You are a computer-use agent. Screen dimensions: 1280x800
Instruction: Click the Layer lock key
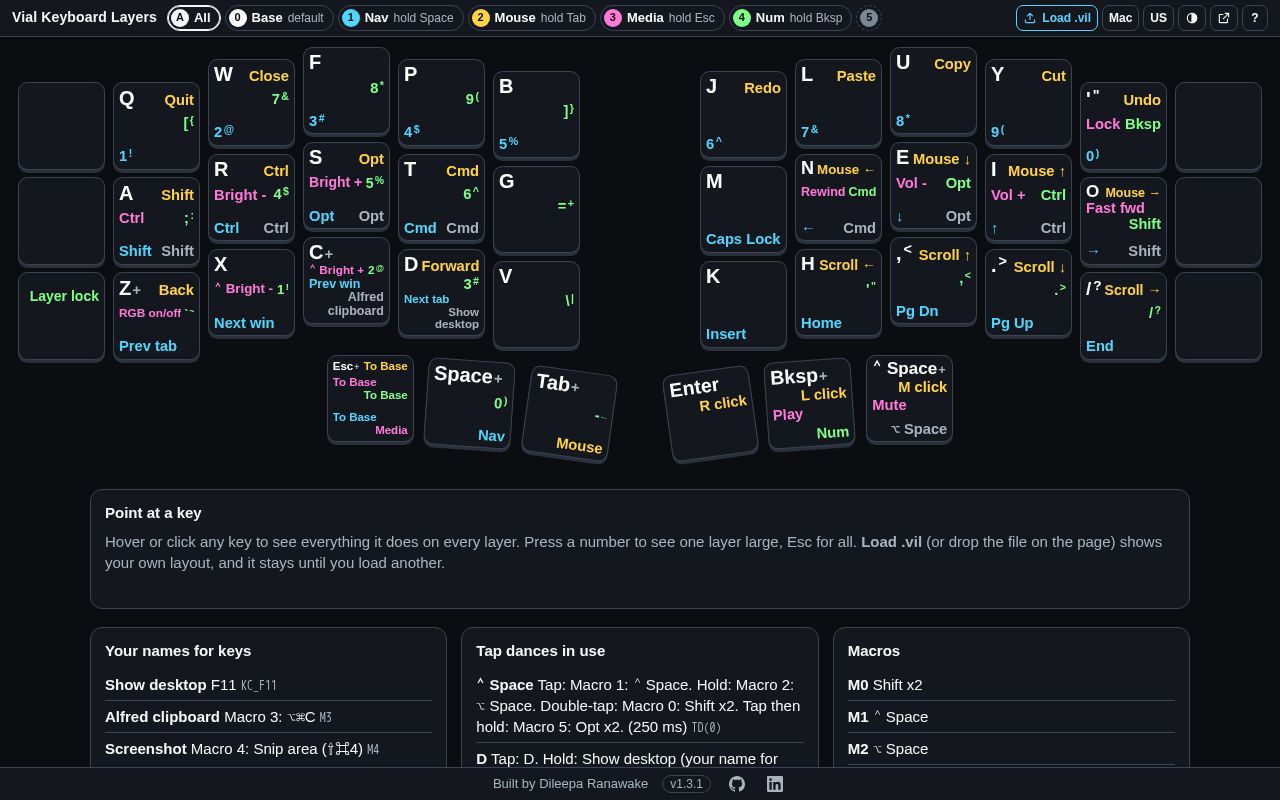[61, 316]
